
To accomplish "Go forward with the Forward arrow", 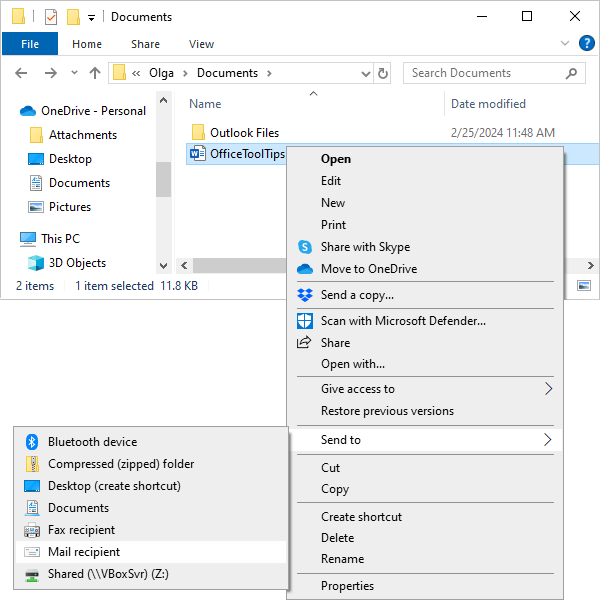I will coord(51,73).
